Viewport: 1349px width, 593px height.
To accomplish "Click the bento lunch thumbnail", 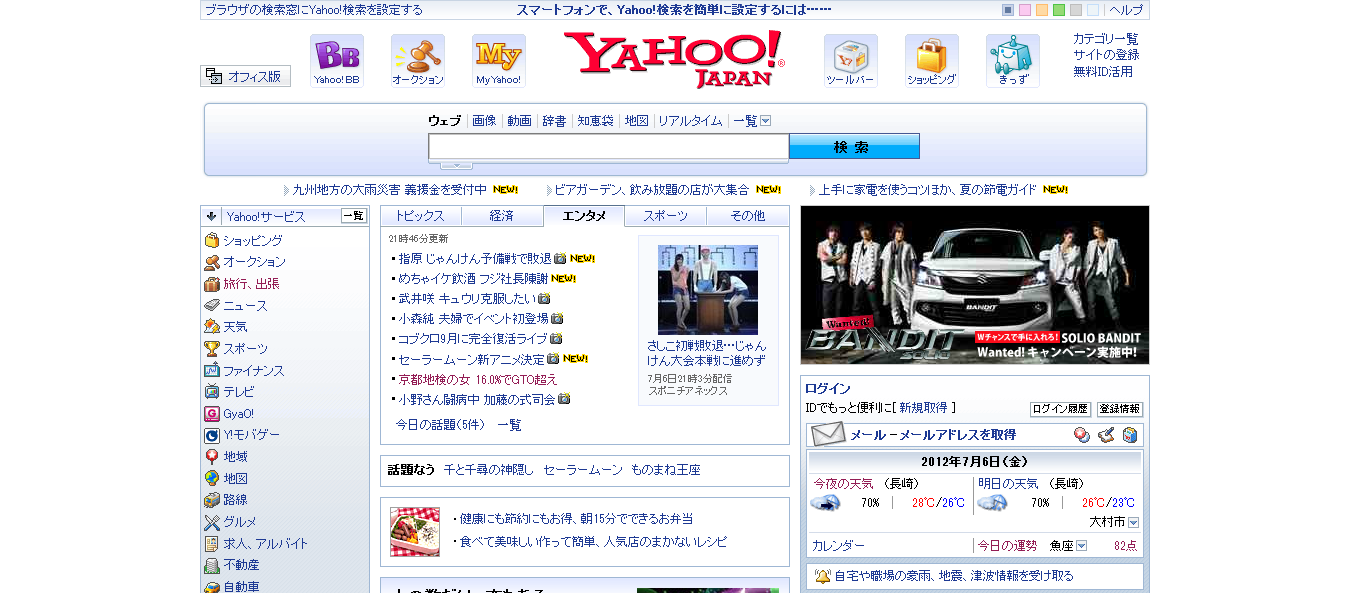I will click(415, 532).
